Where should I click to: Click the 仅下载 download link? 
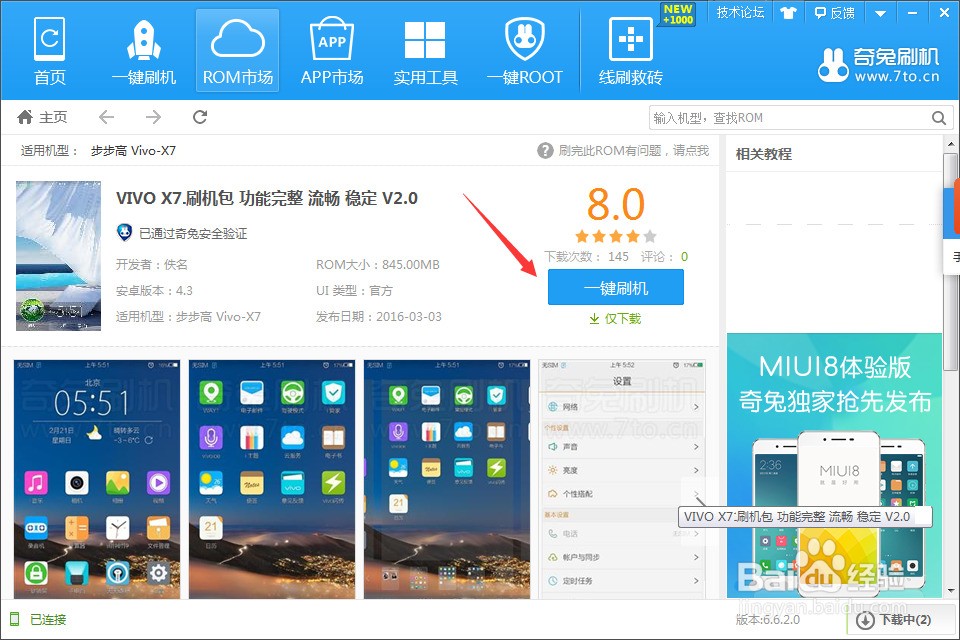(615, 318)
